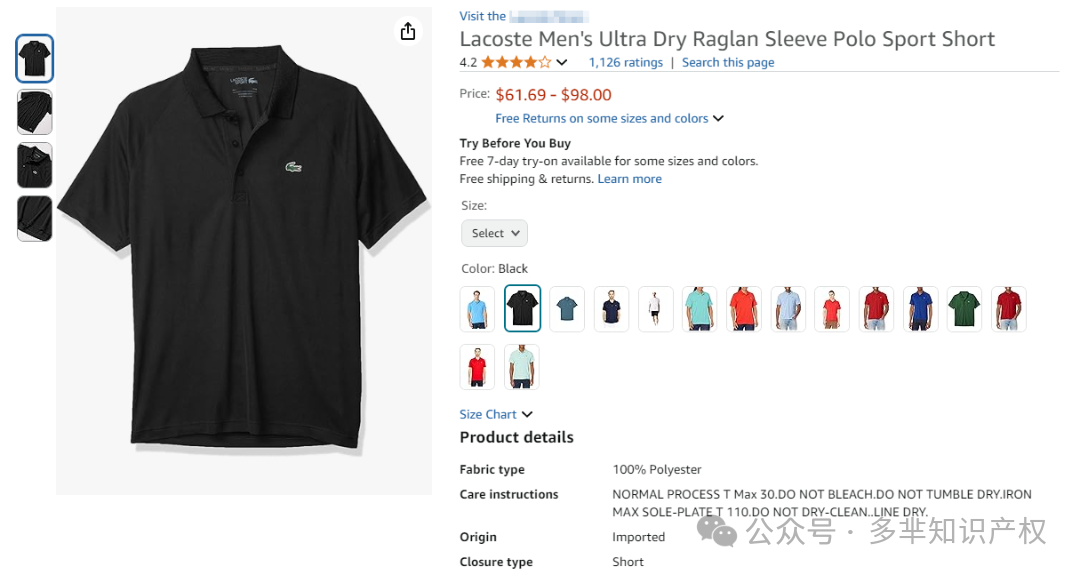Select the light blue polo color swatch
1080x574 pixels.
[478, 308]
